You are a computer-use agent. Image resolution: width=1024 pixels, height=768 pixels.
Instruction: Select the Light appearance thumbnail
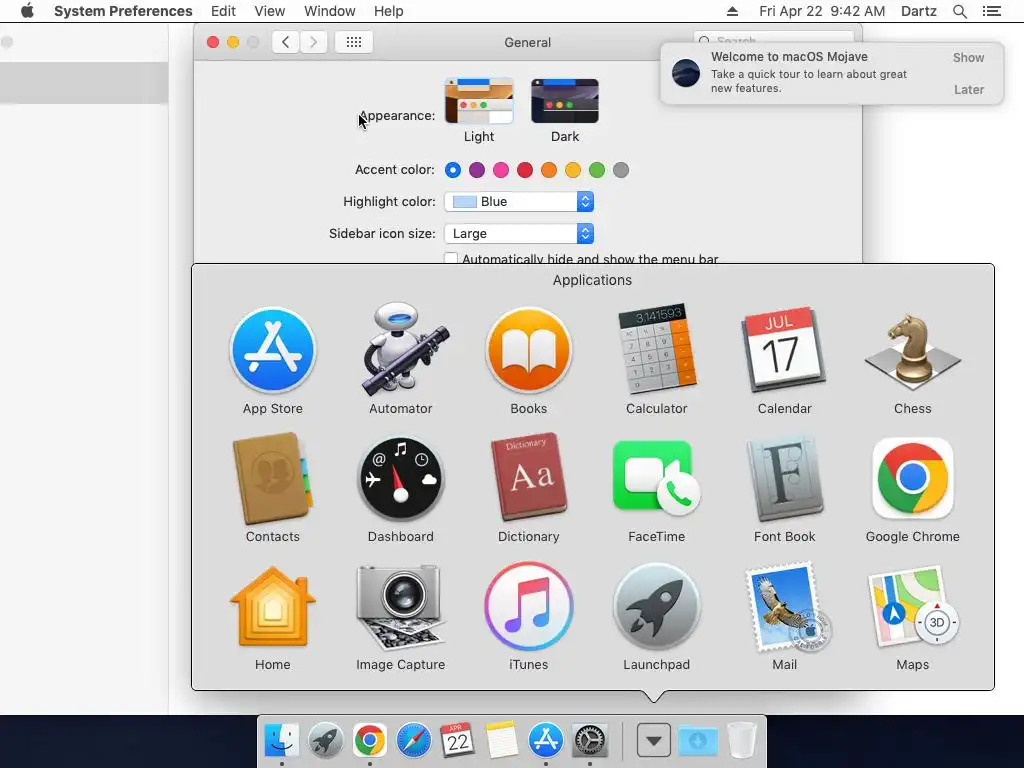479,101
